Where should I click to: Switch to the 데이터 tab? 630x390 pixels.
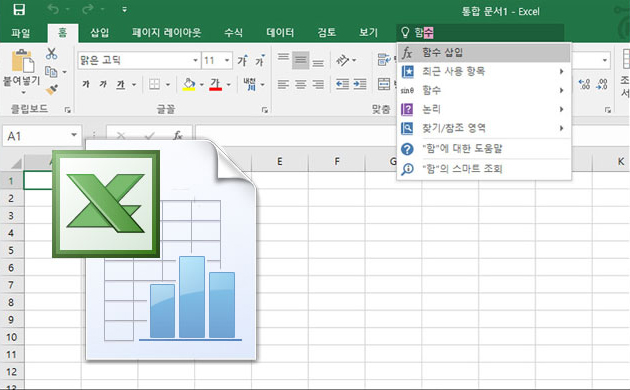coord(280,33)
